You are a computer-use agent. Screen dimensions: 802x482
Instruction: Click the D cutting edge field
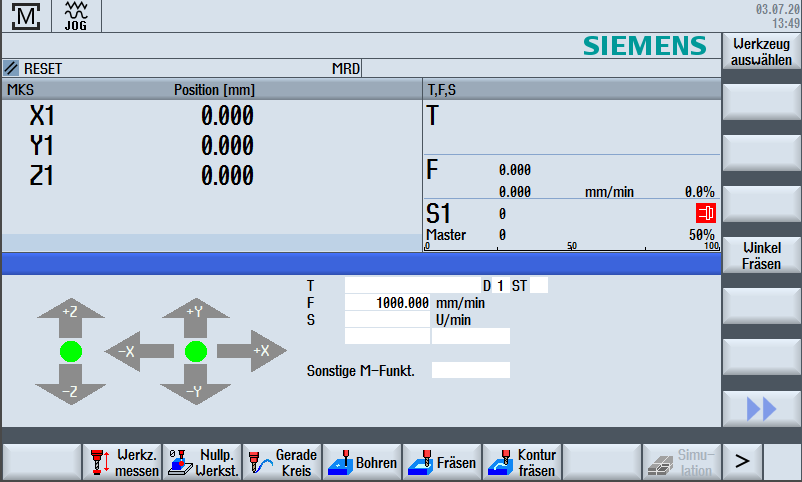pyautogui.click(x=500, y=286)
